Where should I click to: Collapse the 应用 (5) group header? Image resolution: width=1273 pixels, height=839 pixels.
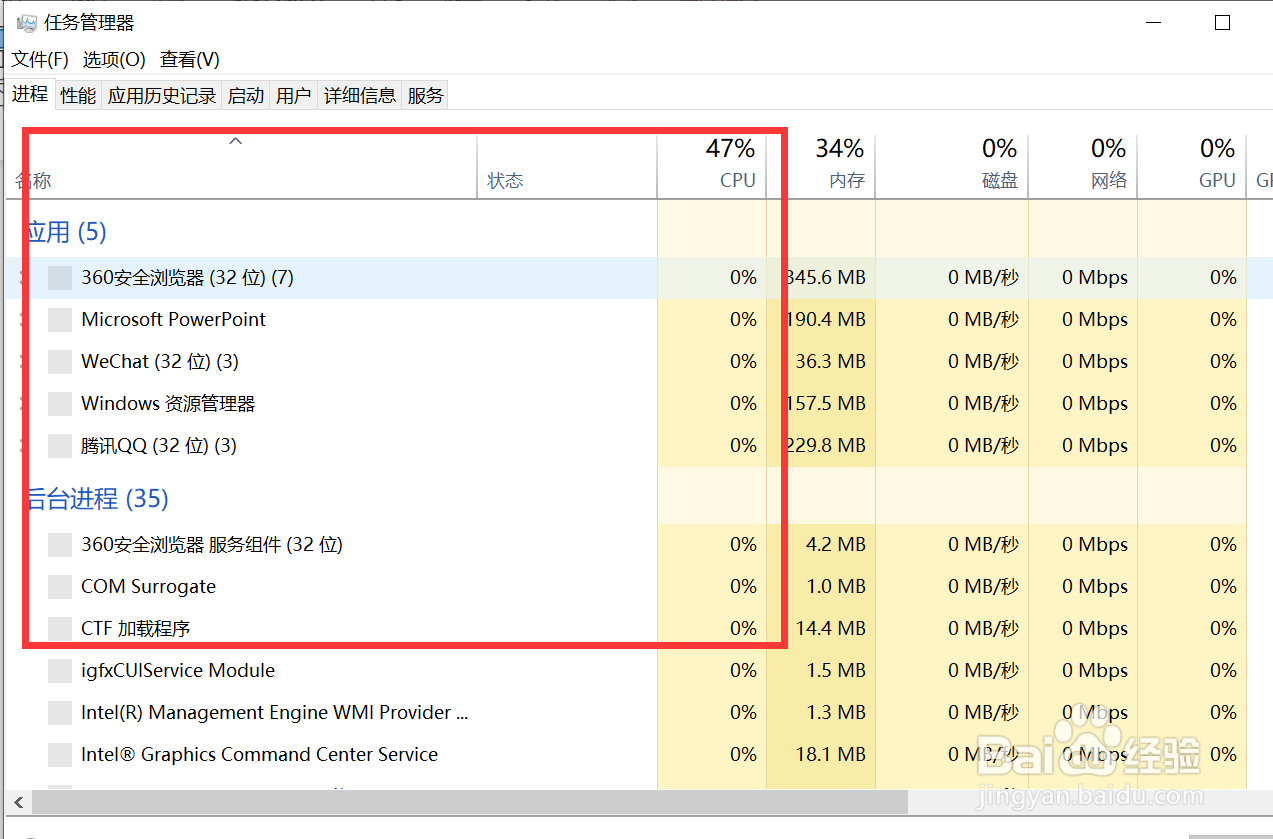pyautogui.click(x=66, y=232)
